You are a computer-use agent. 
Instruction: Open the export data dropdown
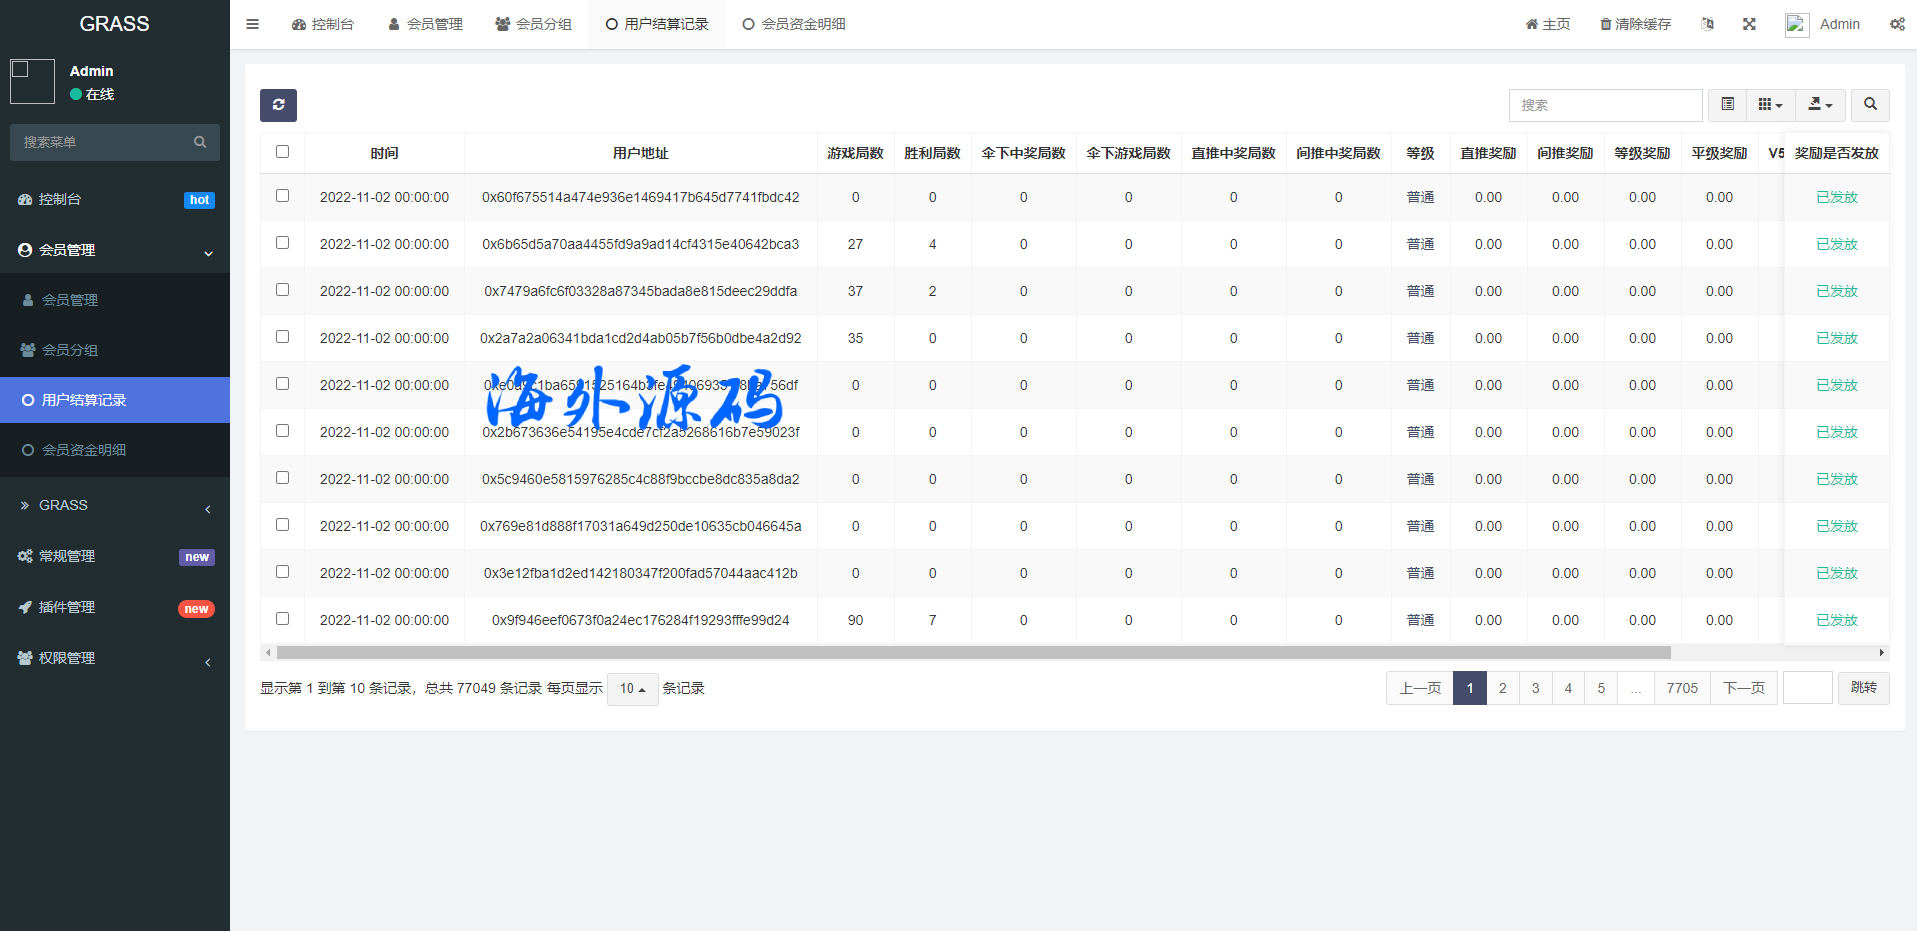pos(1820,105)
